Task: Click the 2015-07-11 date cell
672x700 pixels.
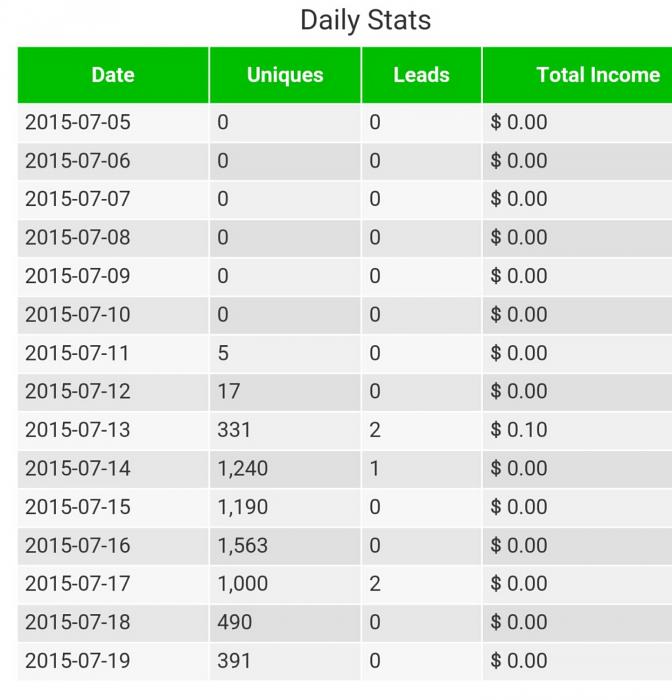Action: coord(113,353)
